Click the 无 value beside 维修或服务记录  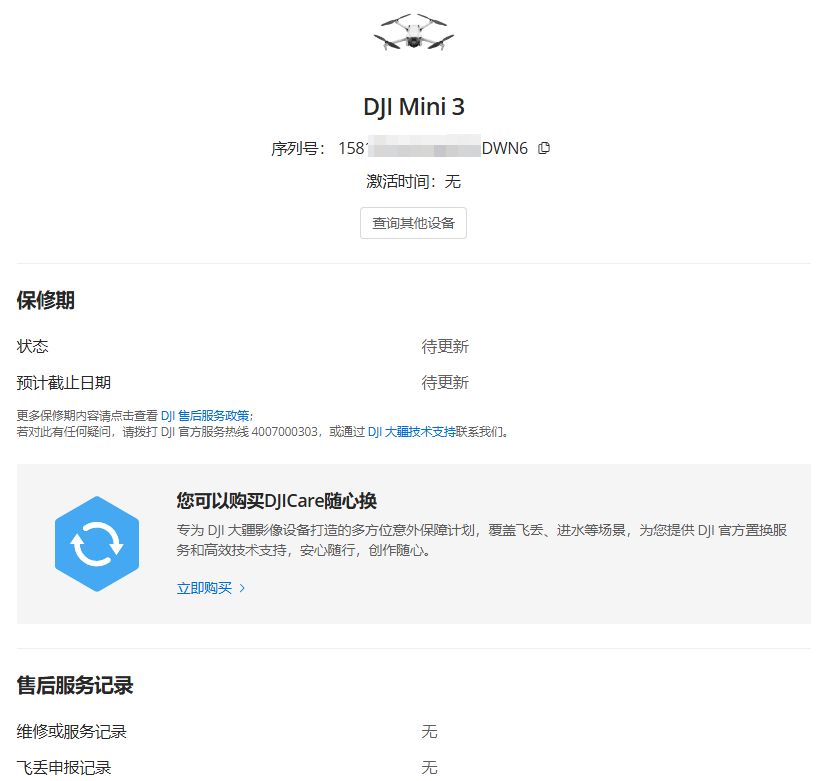[429, 732]
